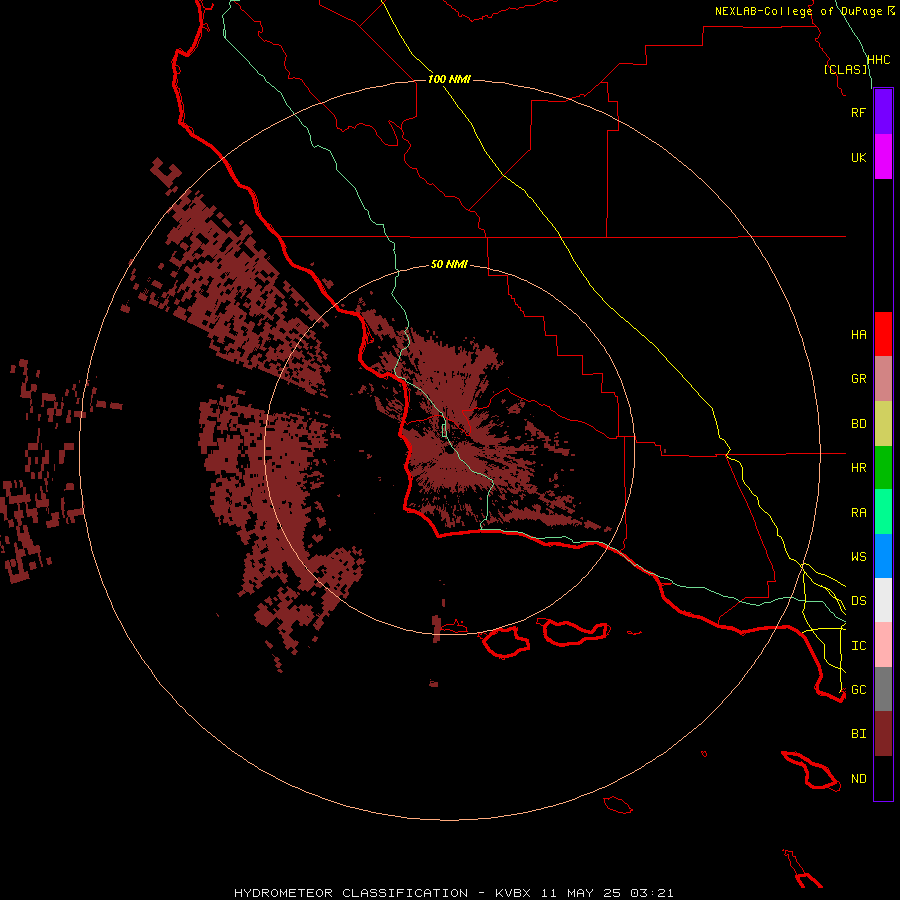Click the WS blue legend swatch

[883, 556]
